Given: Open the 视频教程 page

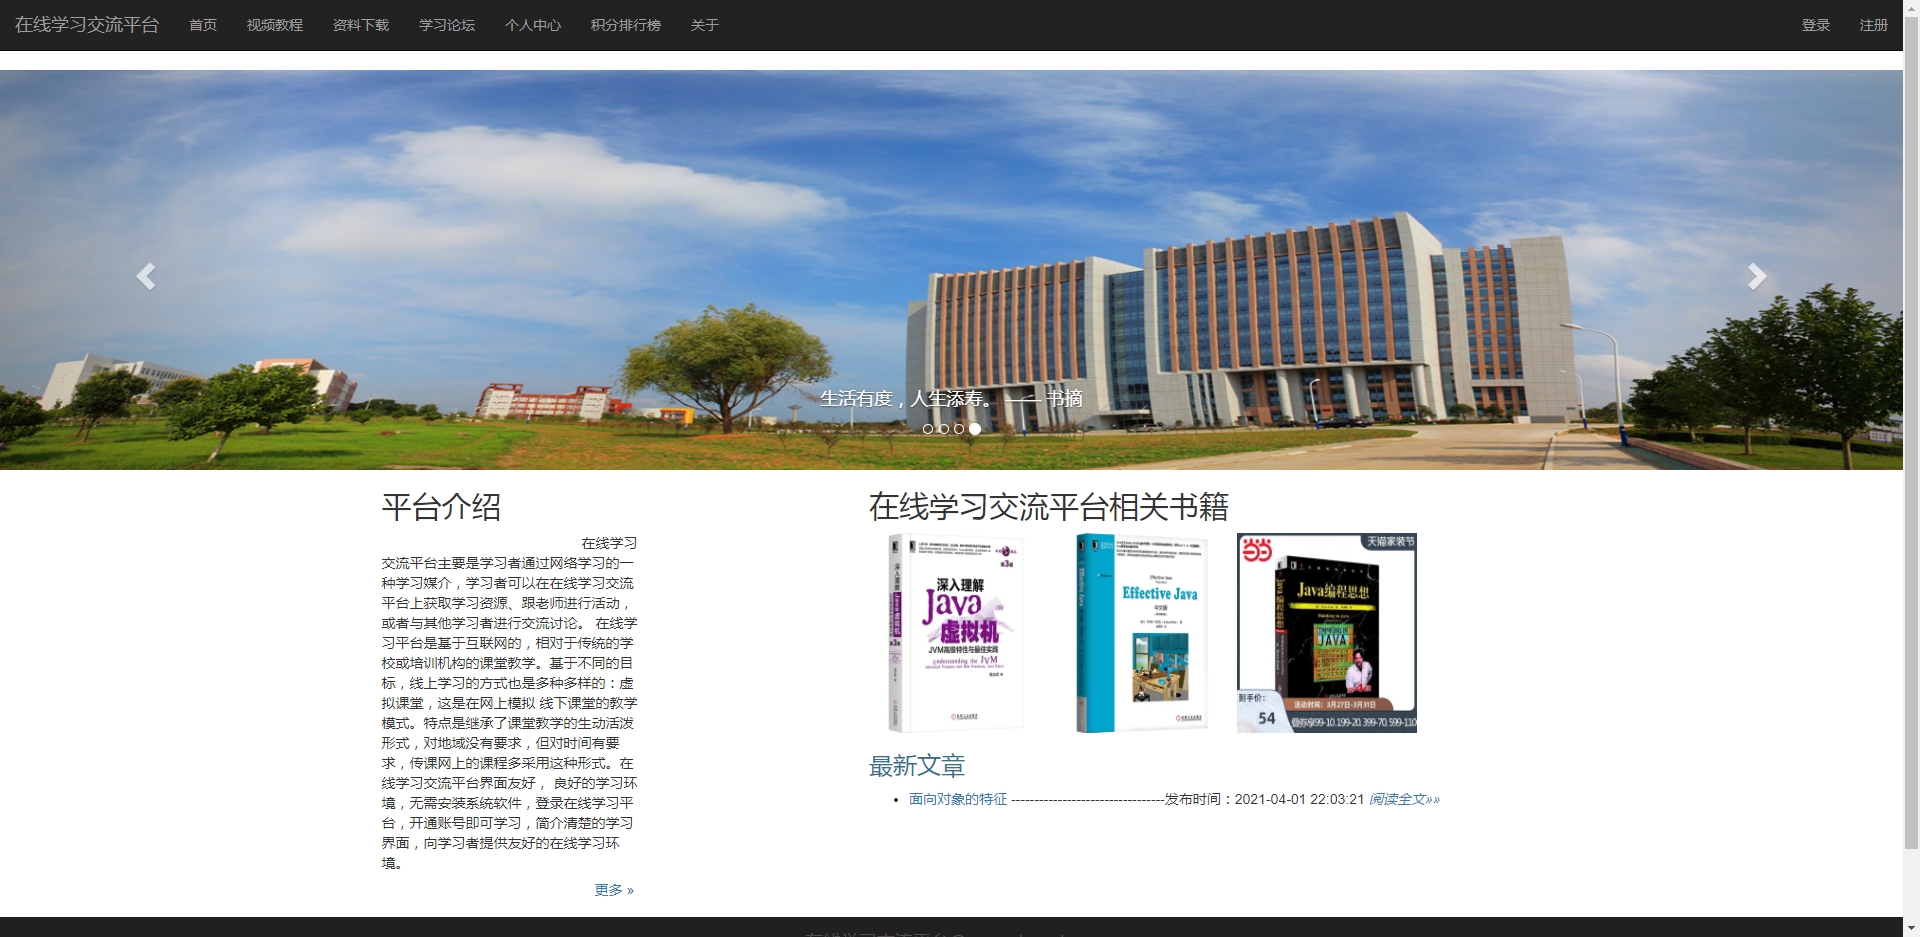Looking at the screenshot, I should (x=274, y=24).
